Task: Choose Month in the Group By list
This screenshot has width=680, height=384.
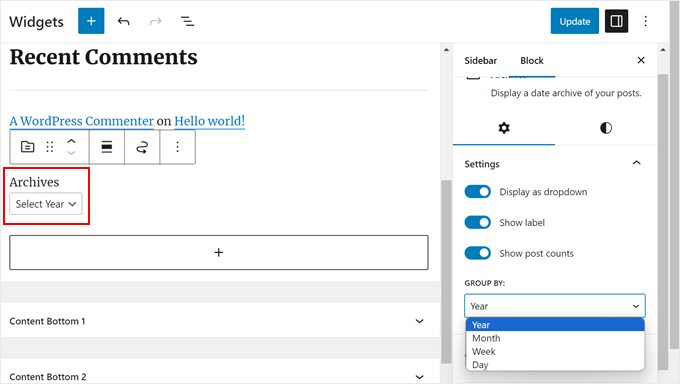Action: tap(555, 338)
